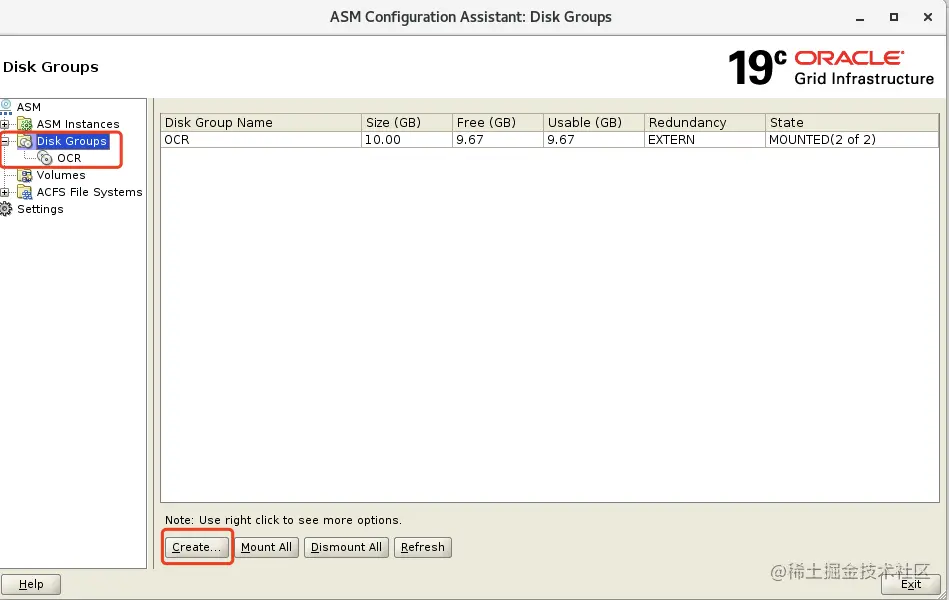Click the ASM root node icon
Screen dimensions: 949x600
pyautogui.click(x=6, y=107)
